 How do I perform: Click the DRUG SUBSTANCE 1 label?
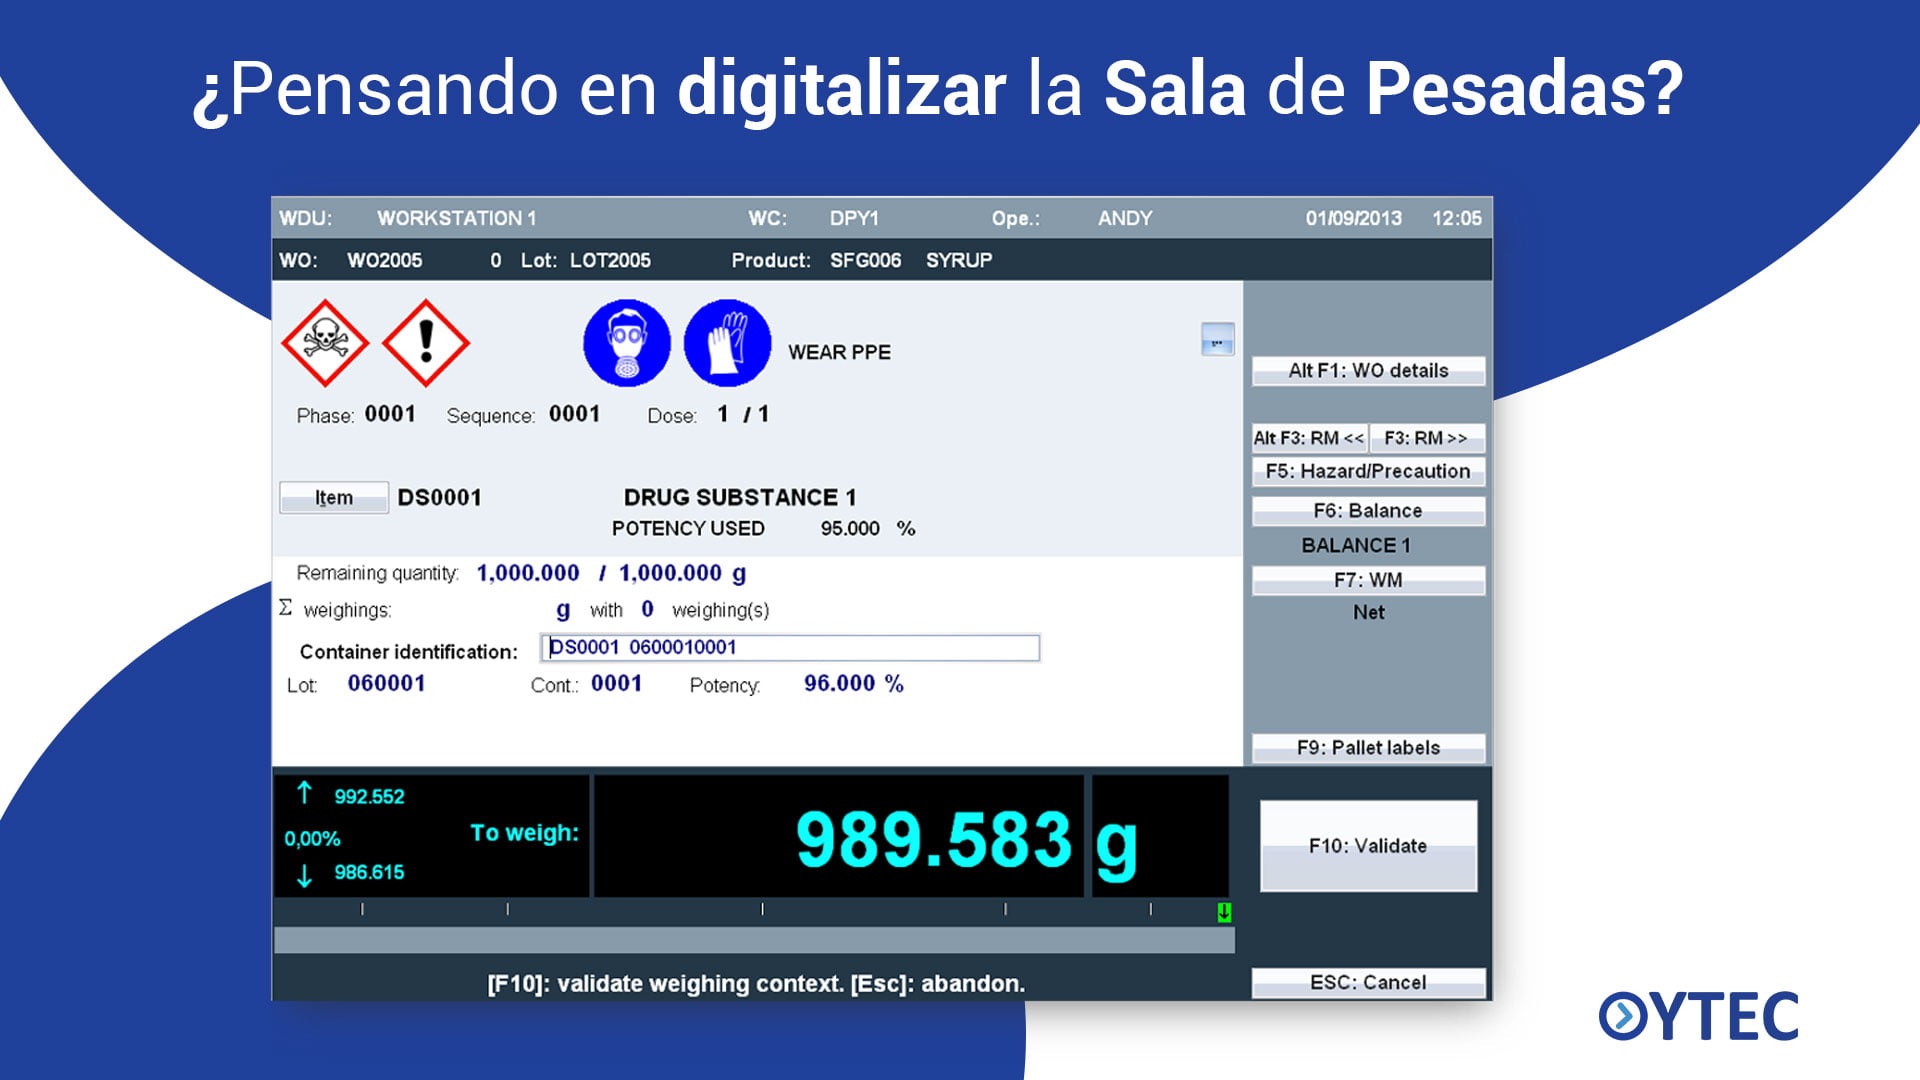click(x=740, y=497)
